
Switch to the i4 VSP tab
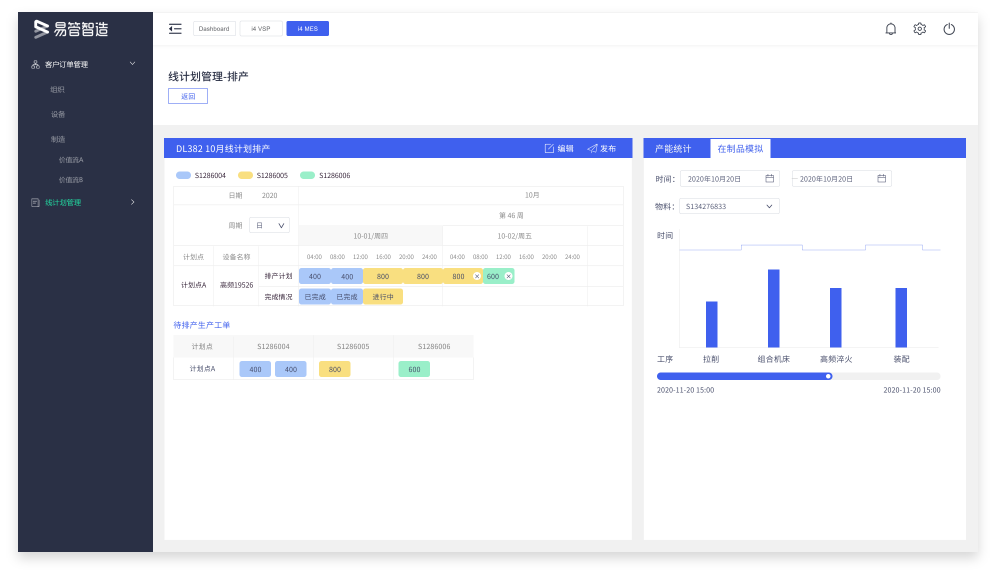coord(261,29)
